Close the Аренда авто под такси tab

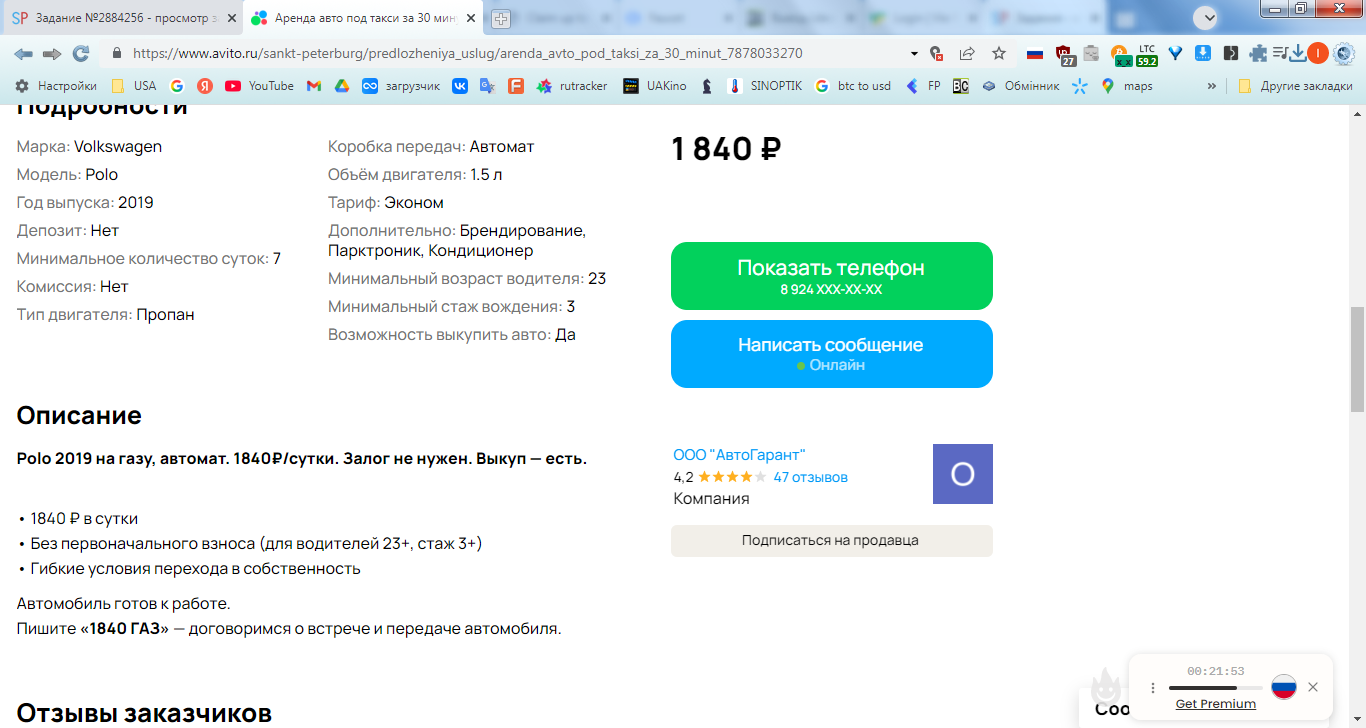[471, 18]
